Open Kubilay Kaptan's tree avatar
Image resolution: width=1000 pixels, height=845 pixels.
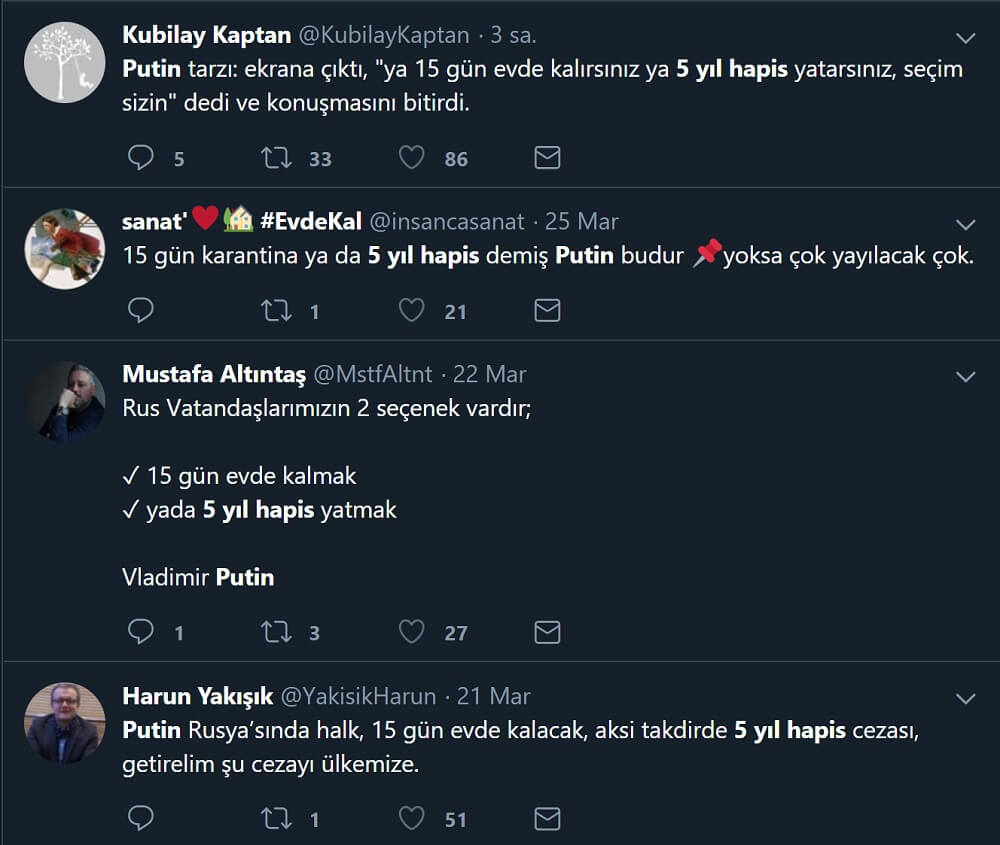click(x=65, y=62)
